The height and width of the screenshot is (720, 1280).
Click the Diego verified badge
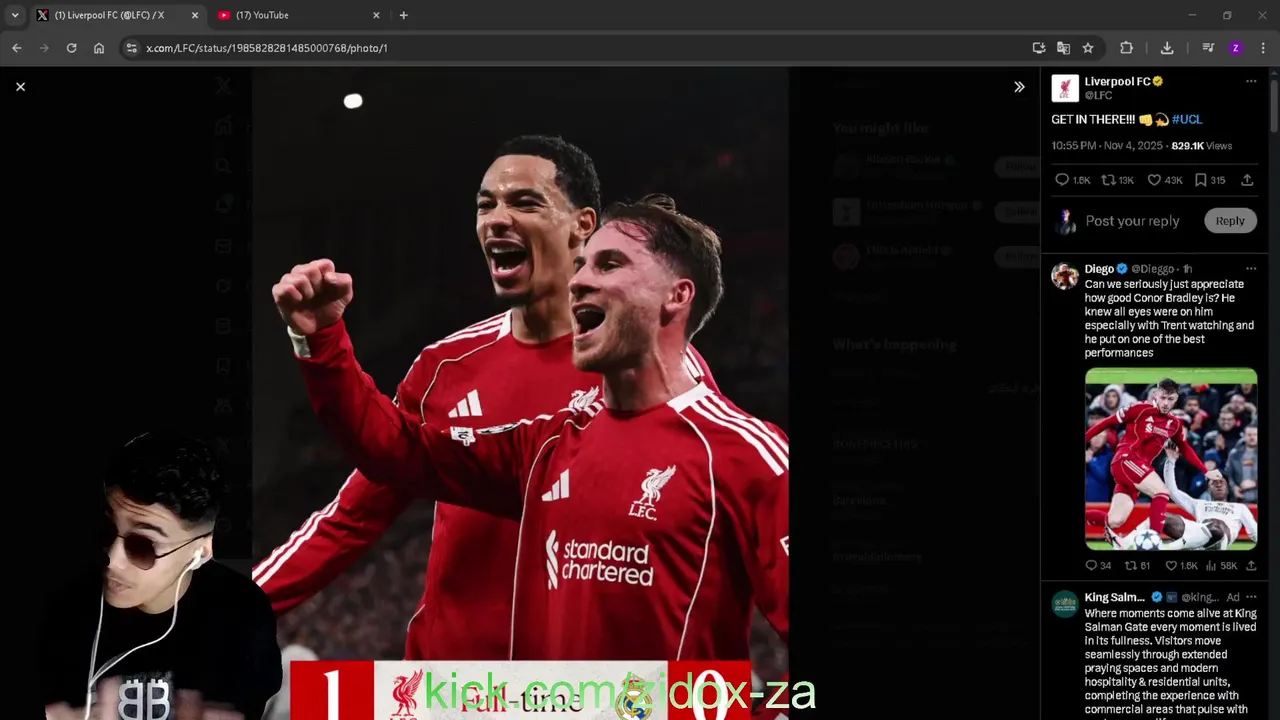pyautogui.click(x=1122, y=269)
